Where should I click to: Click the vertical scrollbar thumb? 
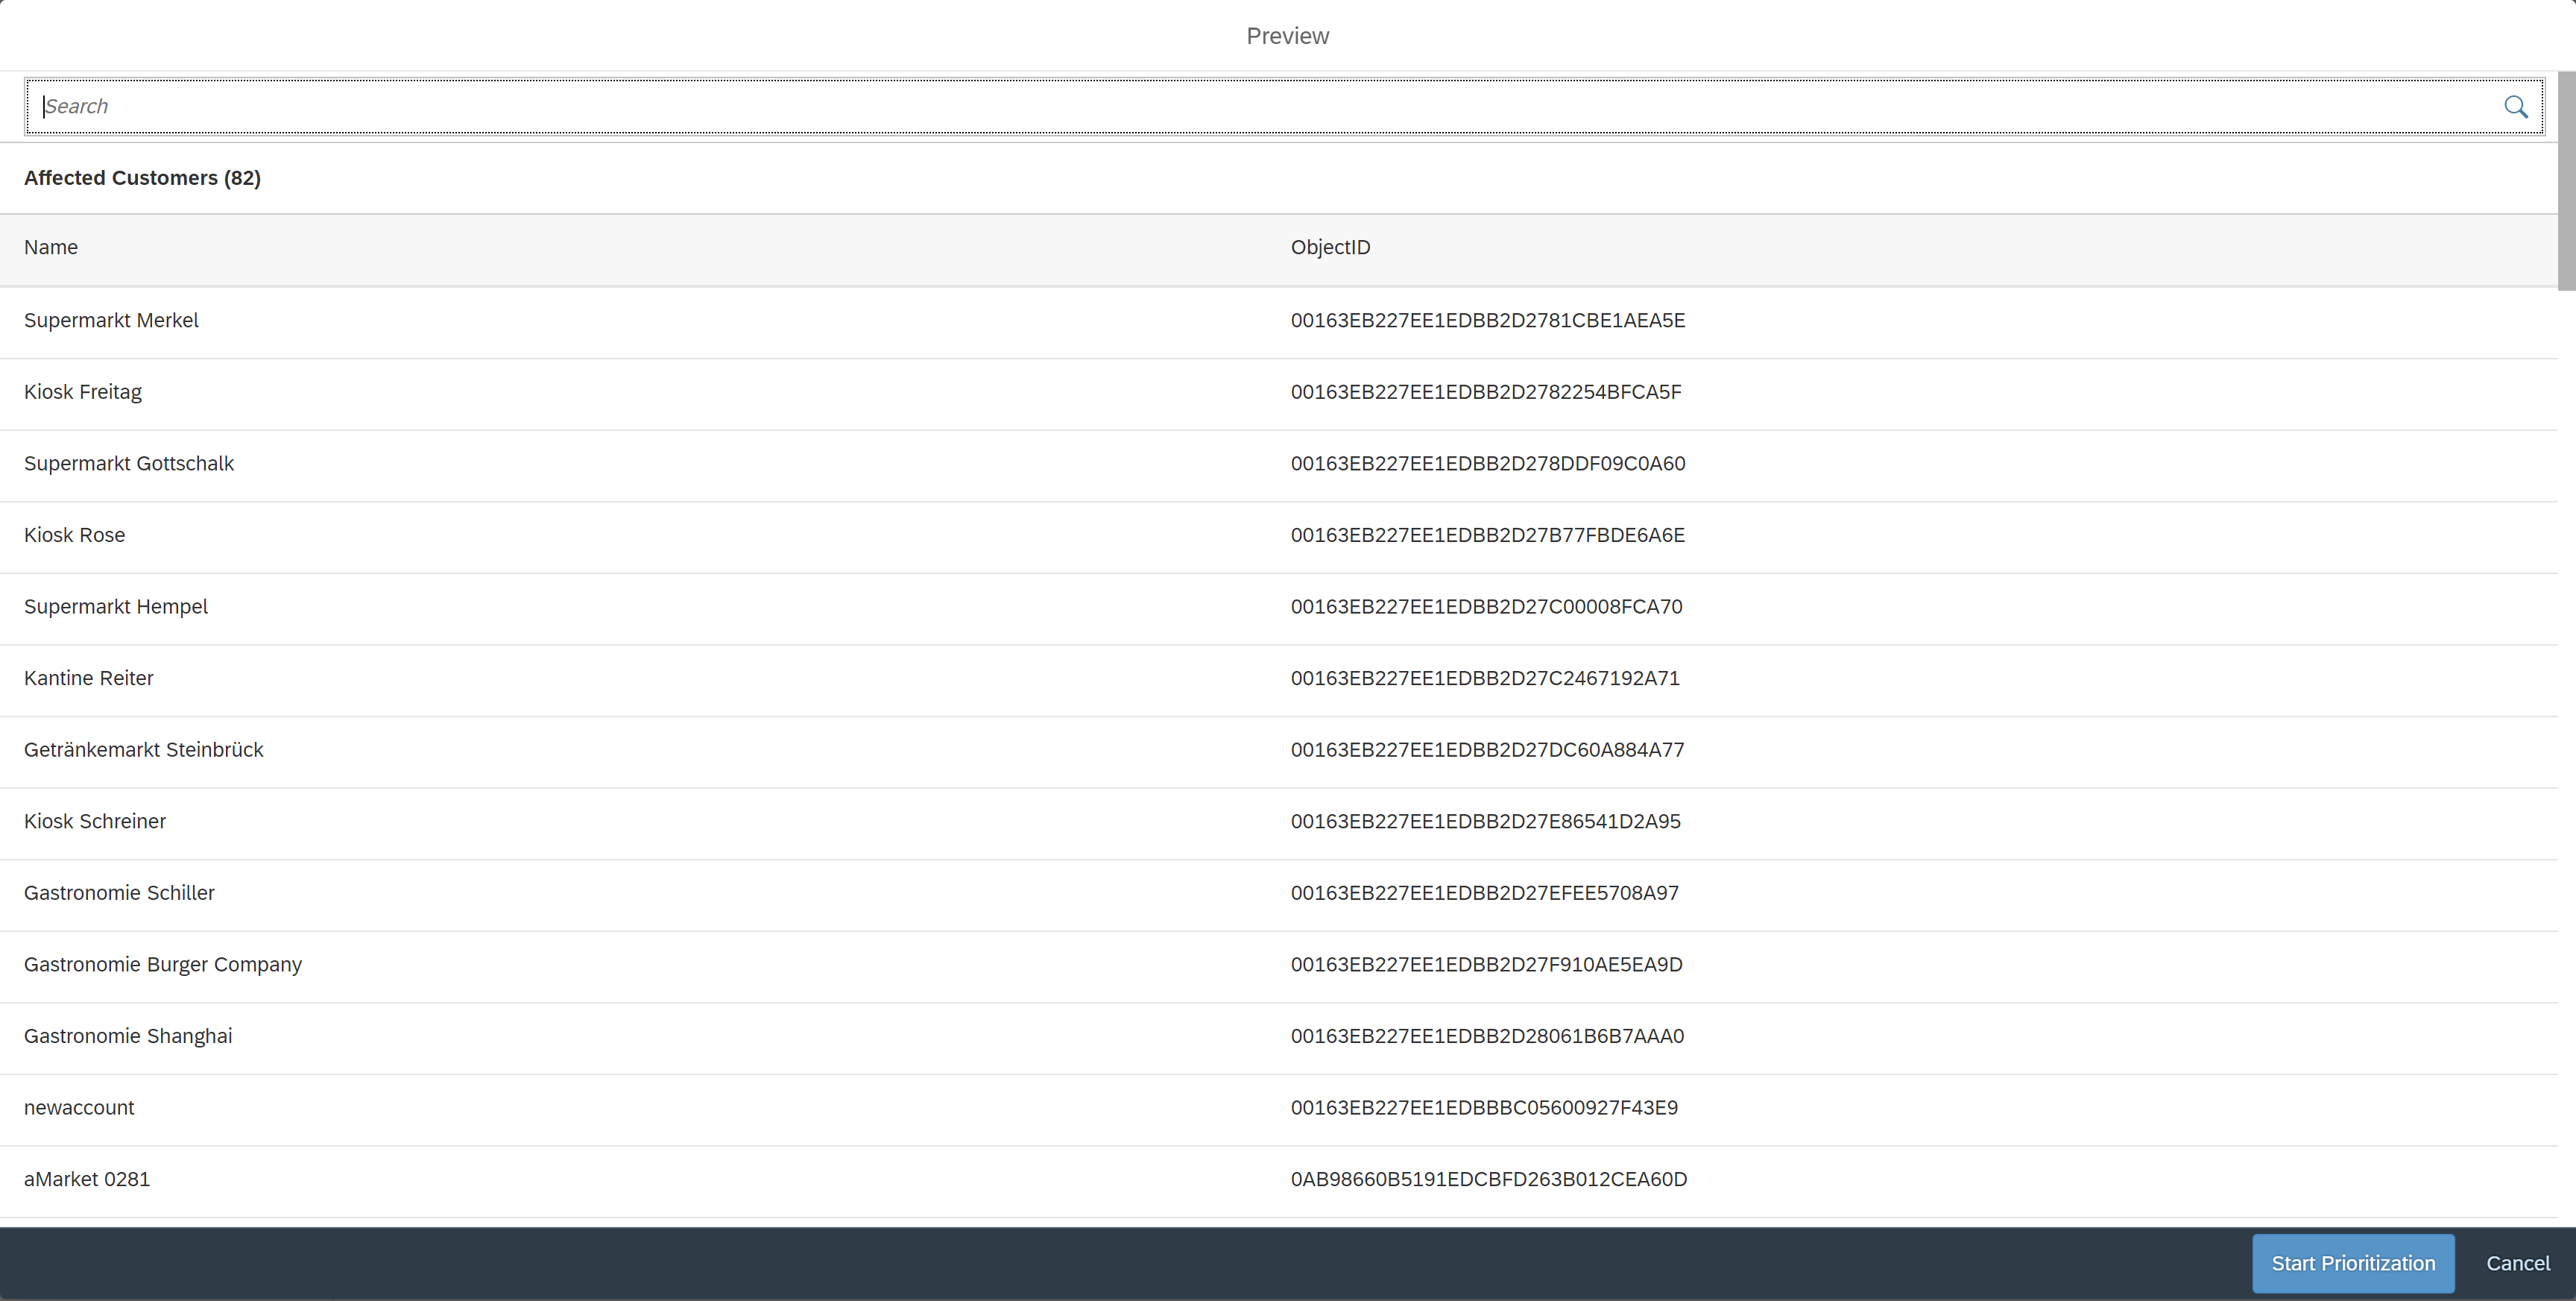pos(2566,180)
